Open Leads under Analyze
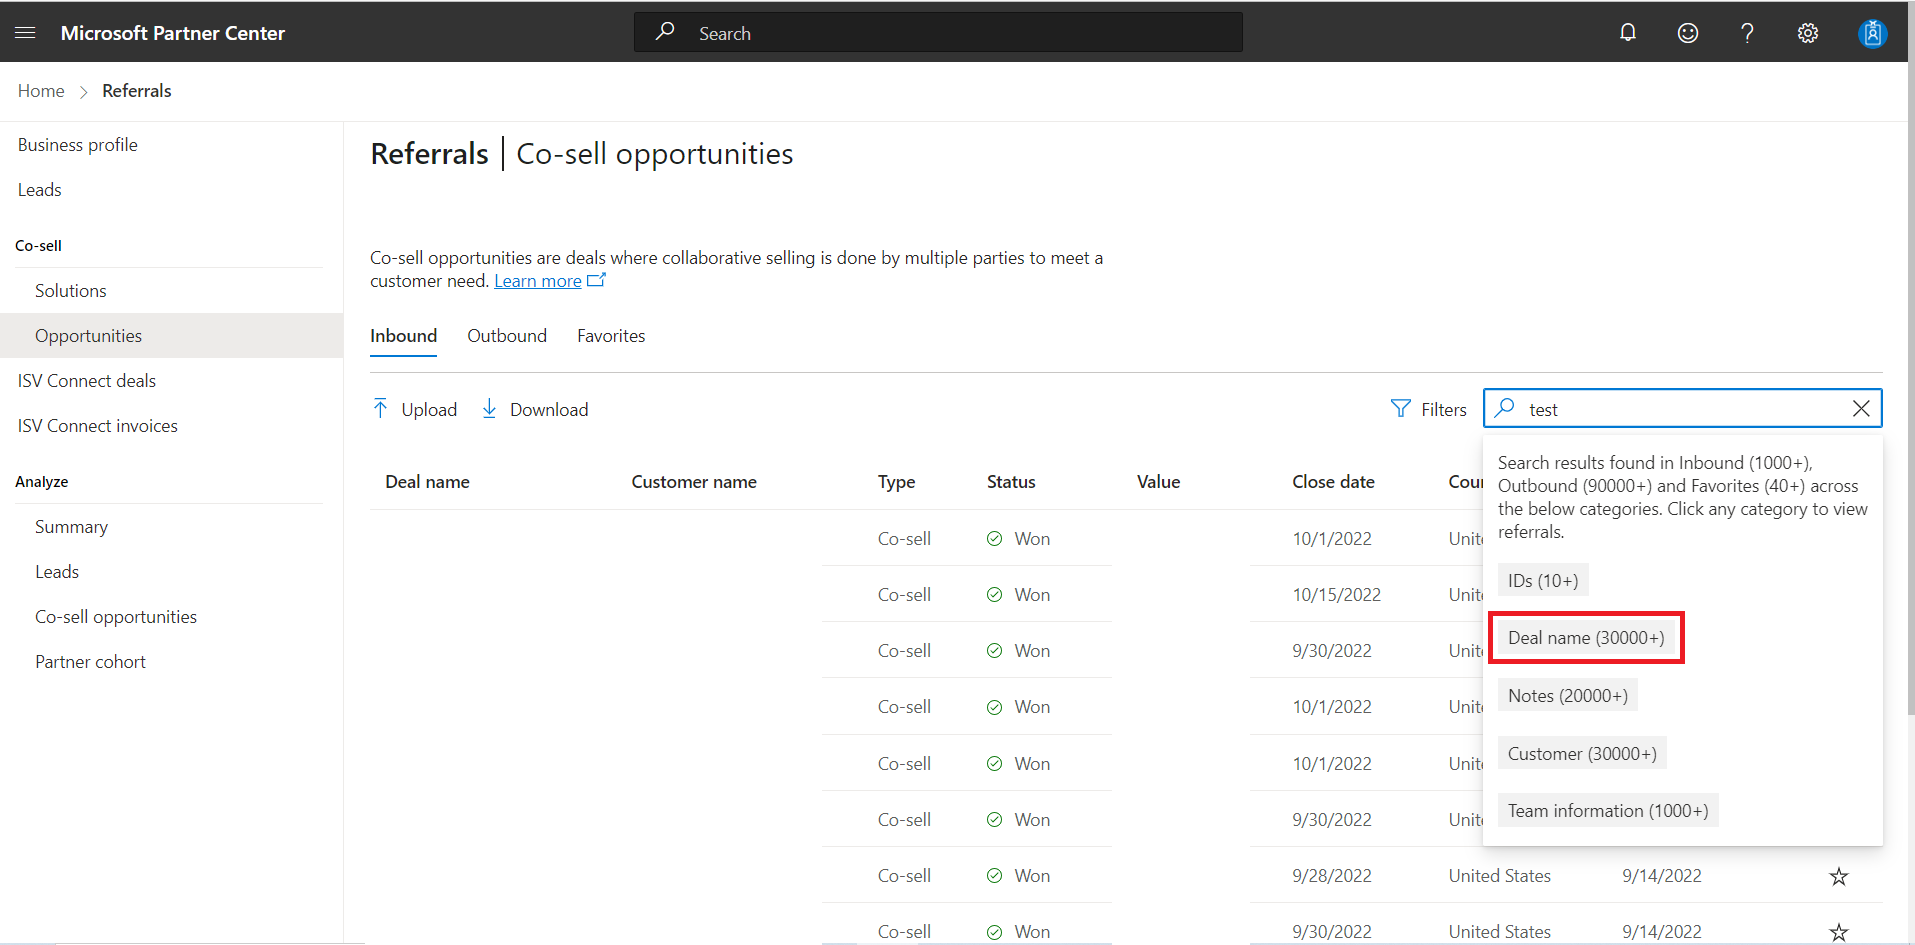This screenshot has height=945, width=1915. click(x=57, y=572)
